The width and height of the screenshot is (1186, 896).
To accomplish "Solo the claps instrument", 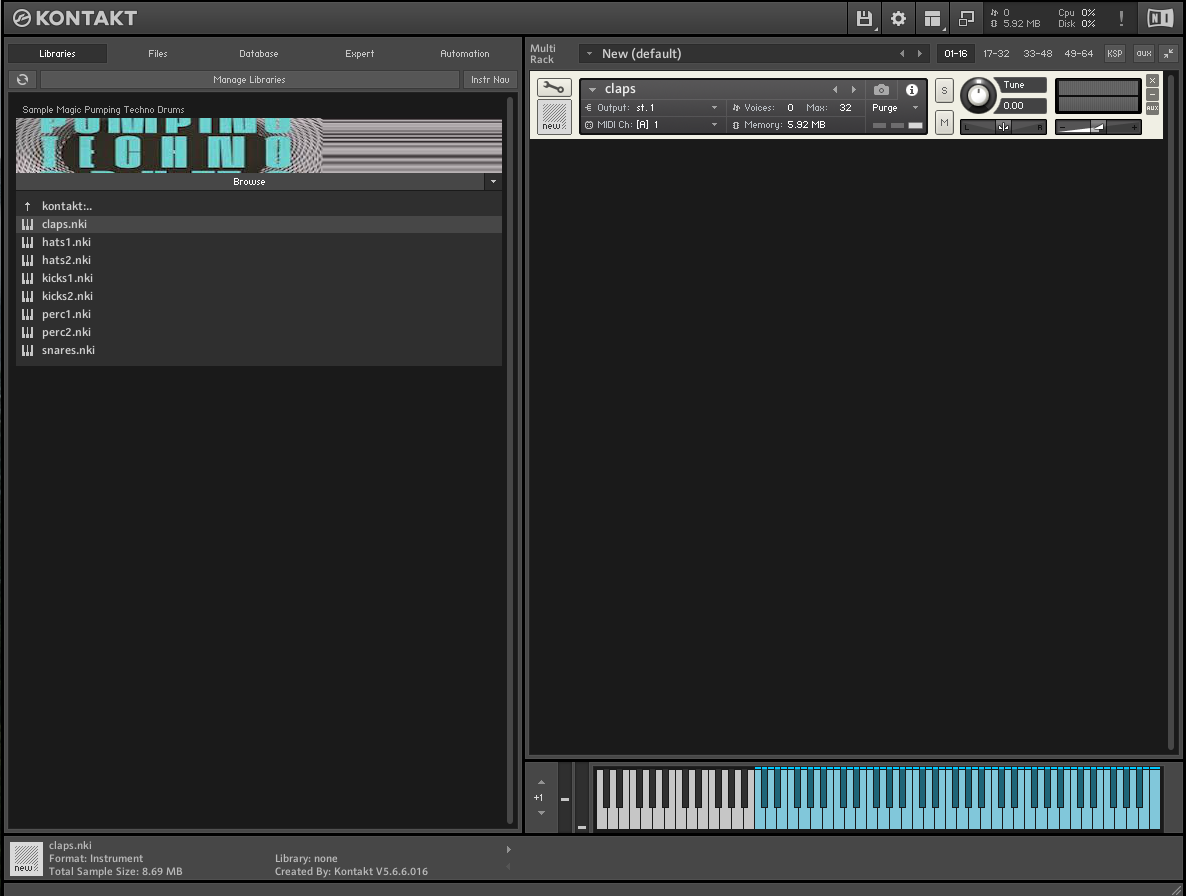I will pyautogui.click(x=944, y=91).
